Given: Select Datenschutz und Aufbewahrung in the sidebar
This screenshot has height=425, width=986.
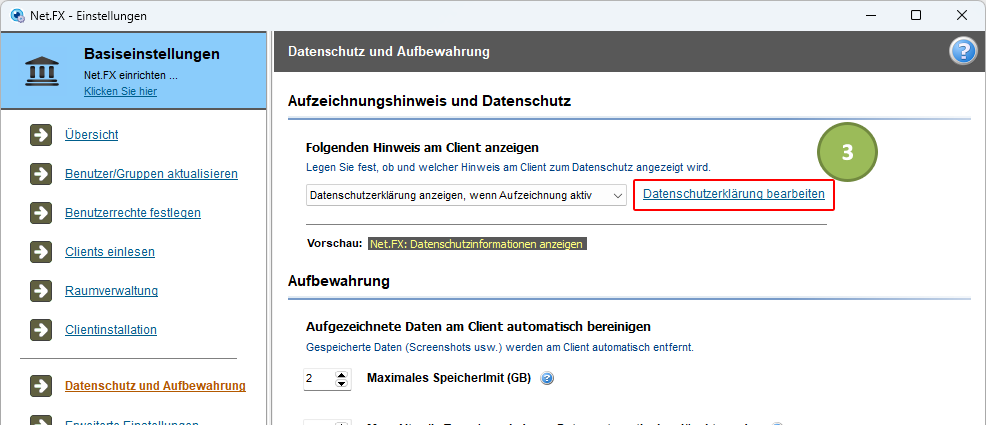Looking at the screenshot, I should coord(155,385).
